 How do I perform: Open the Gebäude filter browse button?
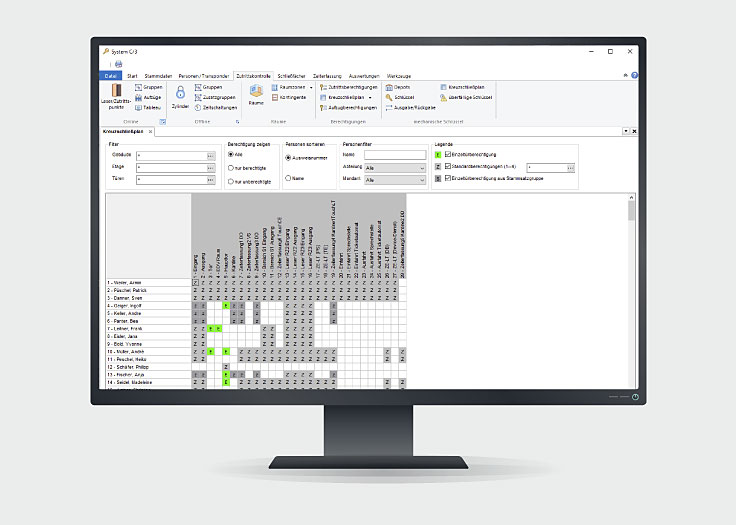(x=211, y=156)
